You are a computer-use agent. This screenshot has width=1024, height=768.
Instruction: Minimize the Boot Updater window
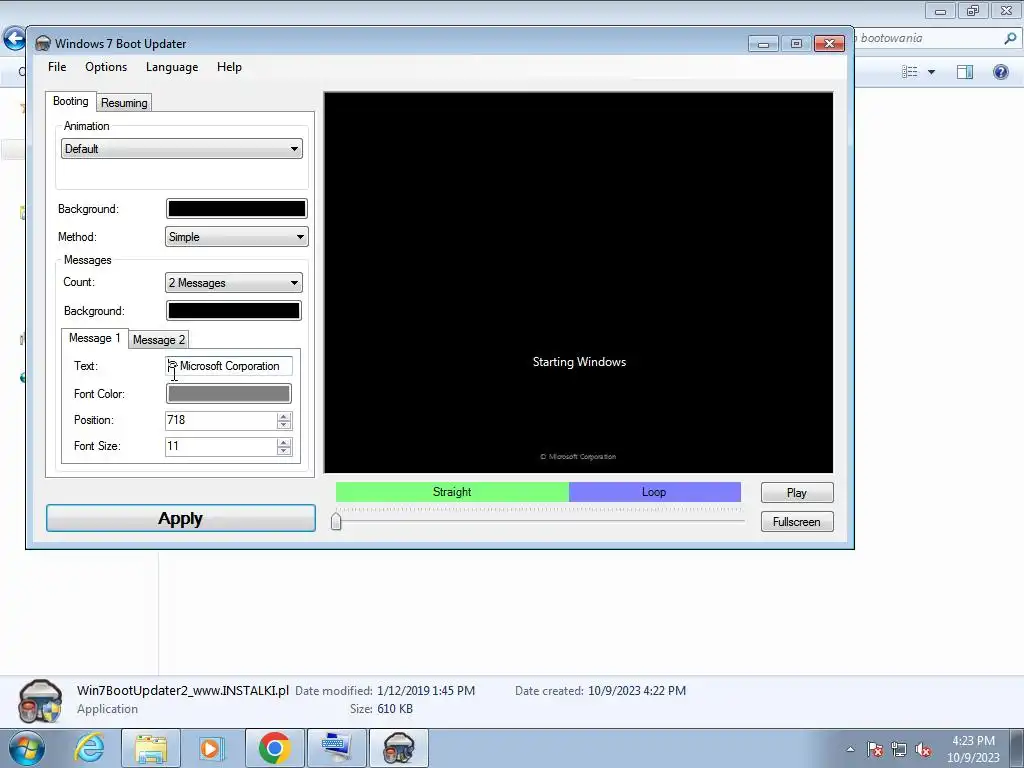coord(763,44)
